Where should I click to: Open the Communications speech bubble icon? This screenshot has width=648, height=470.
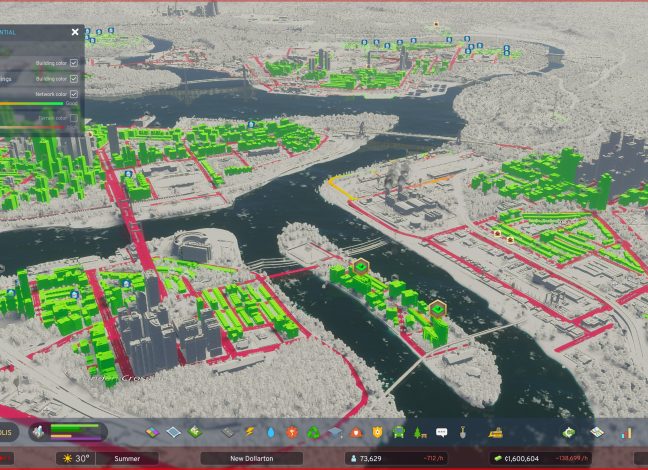point(441,432)
